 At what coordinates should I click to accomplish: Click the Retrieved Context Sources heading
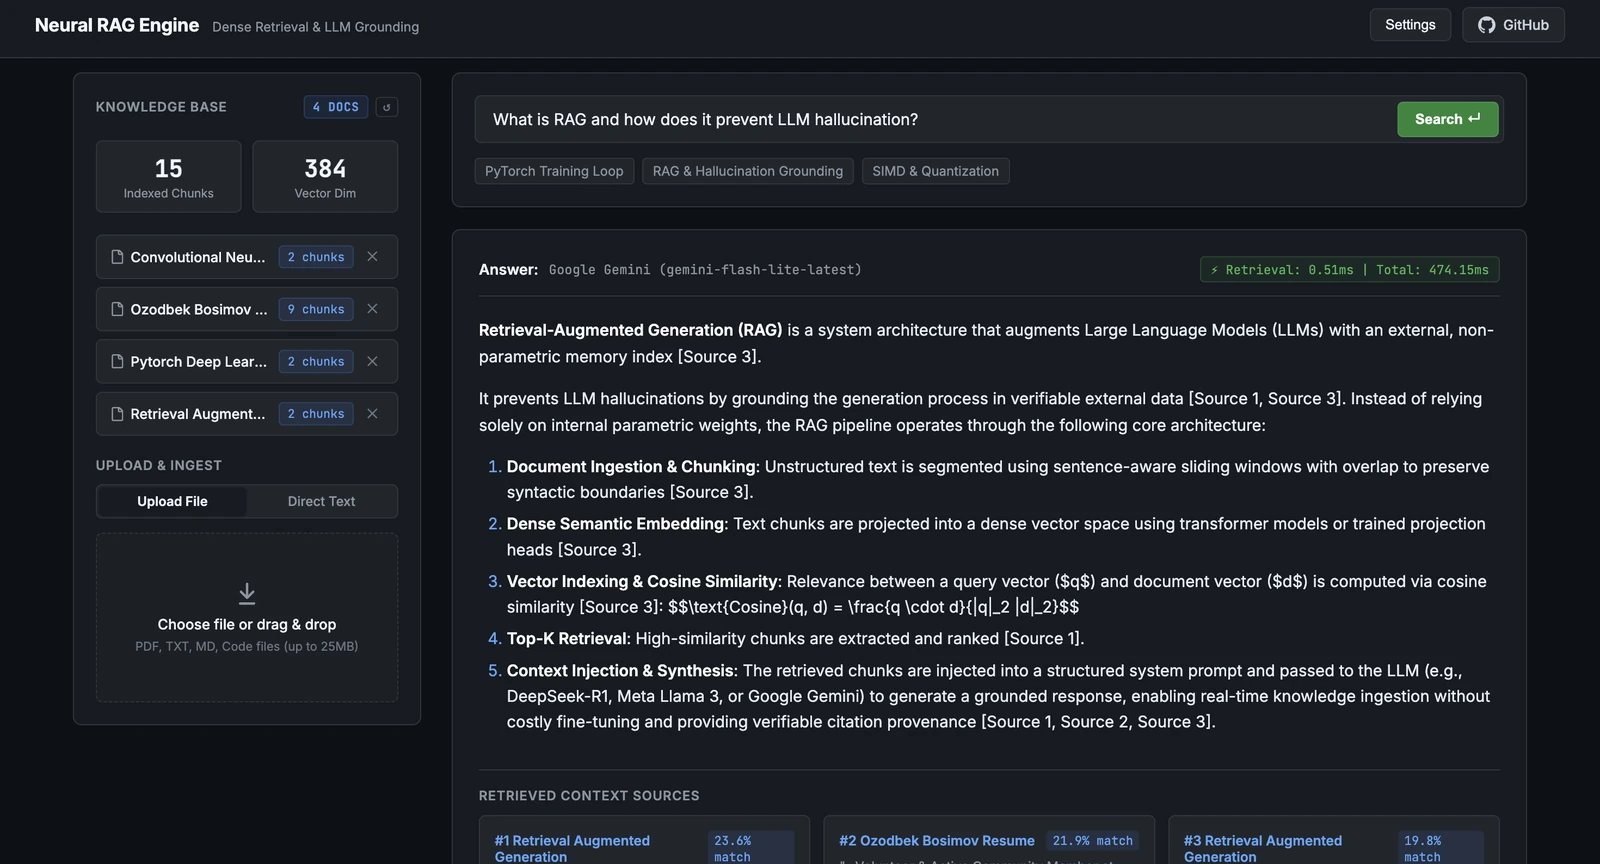coord(589,796)
